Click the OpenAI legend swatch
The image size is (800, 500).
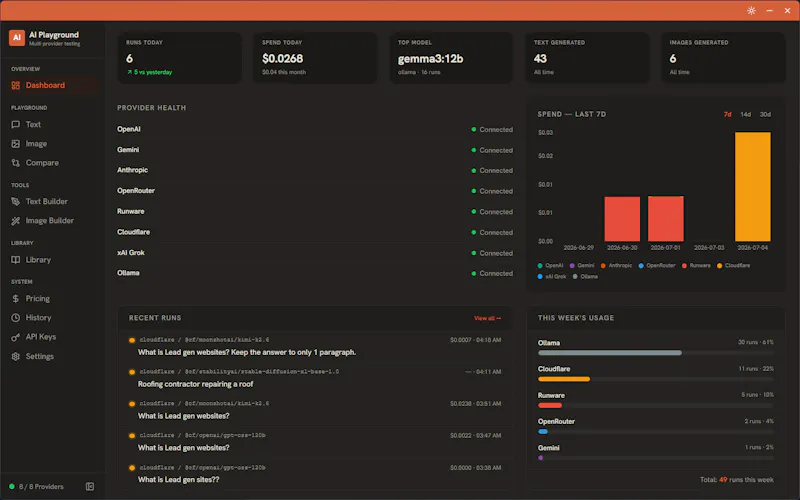point(540,266)
